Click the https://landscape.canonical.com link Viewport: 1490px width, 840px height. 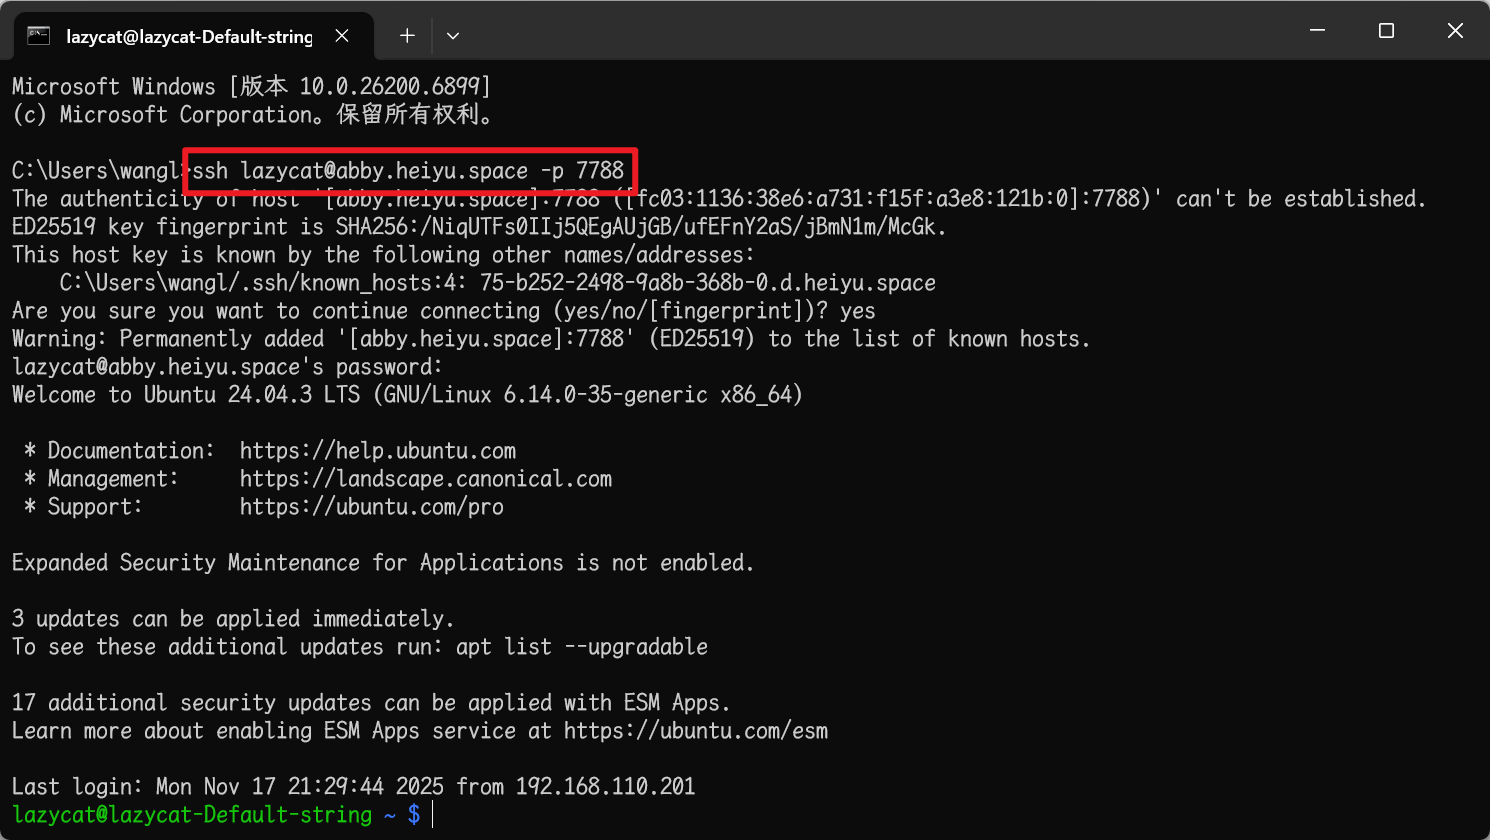click(x=426, y=479)
